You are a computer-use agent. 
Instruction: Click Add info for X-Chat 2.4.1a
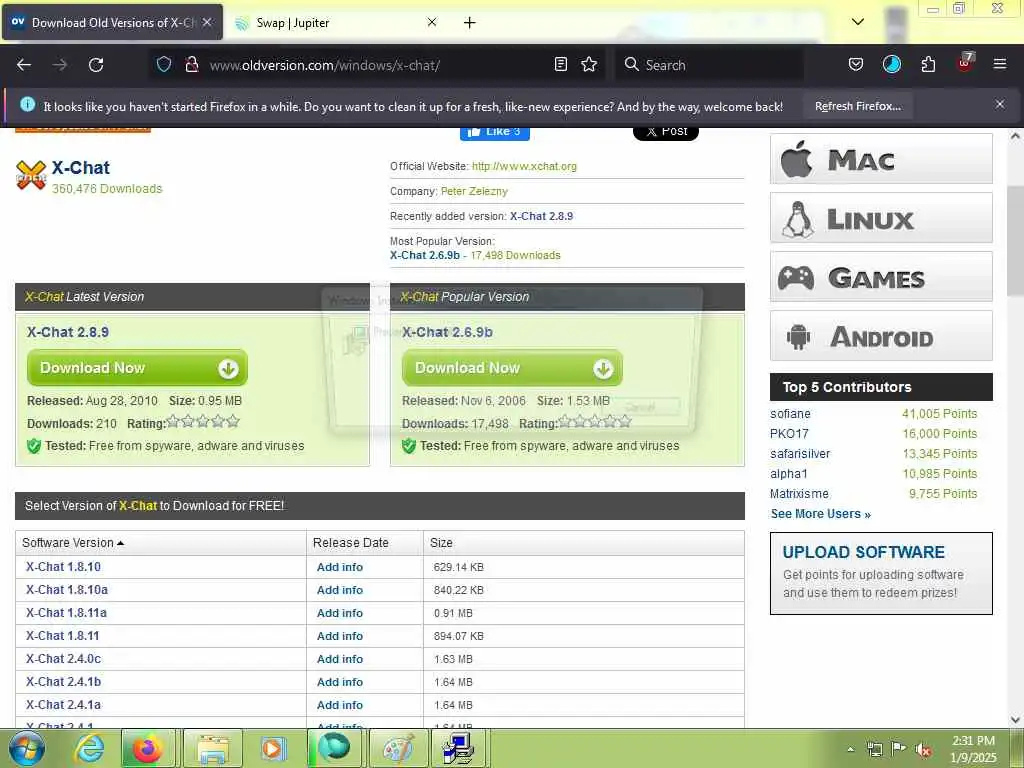(340, 705)
